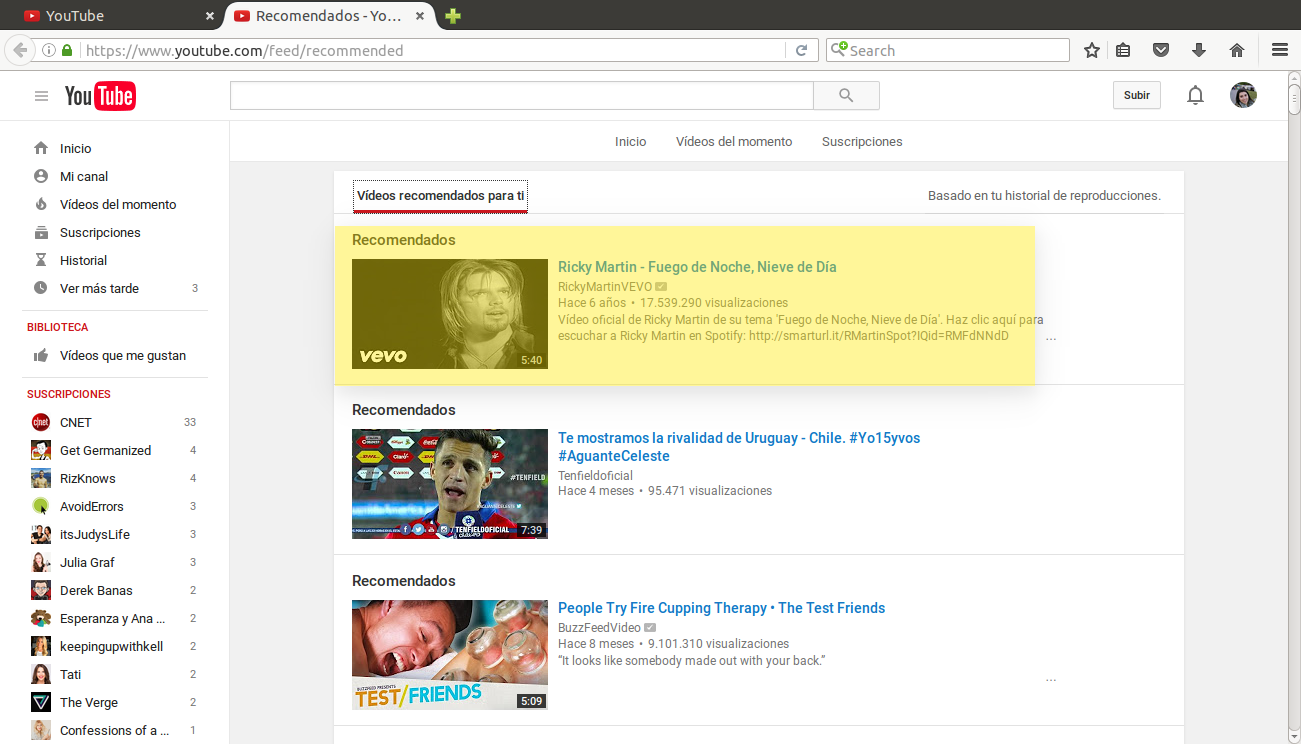The height and width of the screenshot is (744, 1301).
Task: Click the SUSCRIPCIONES section heading
Action: [69, 394]
